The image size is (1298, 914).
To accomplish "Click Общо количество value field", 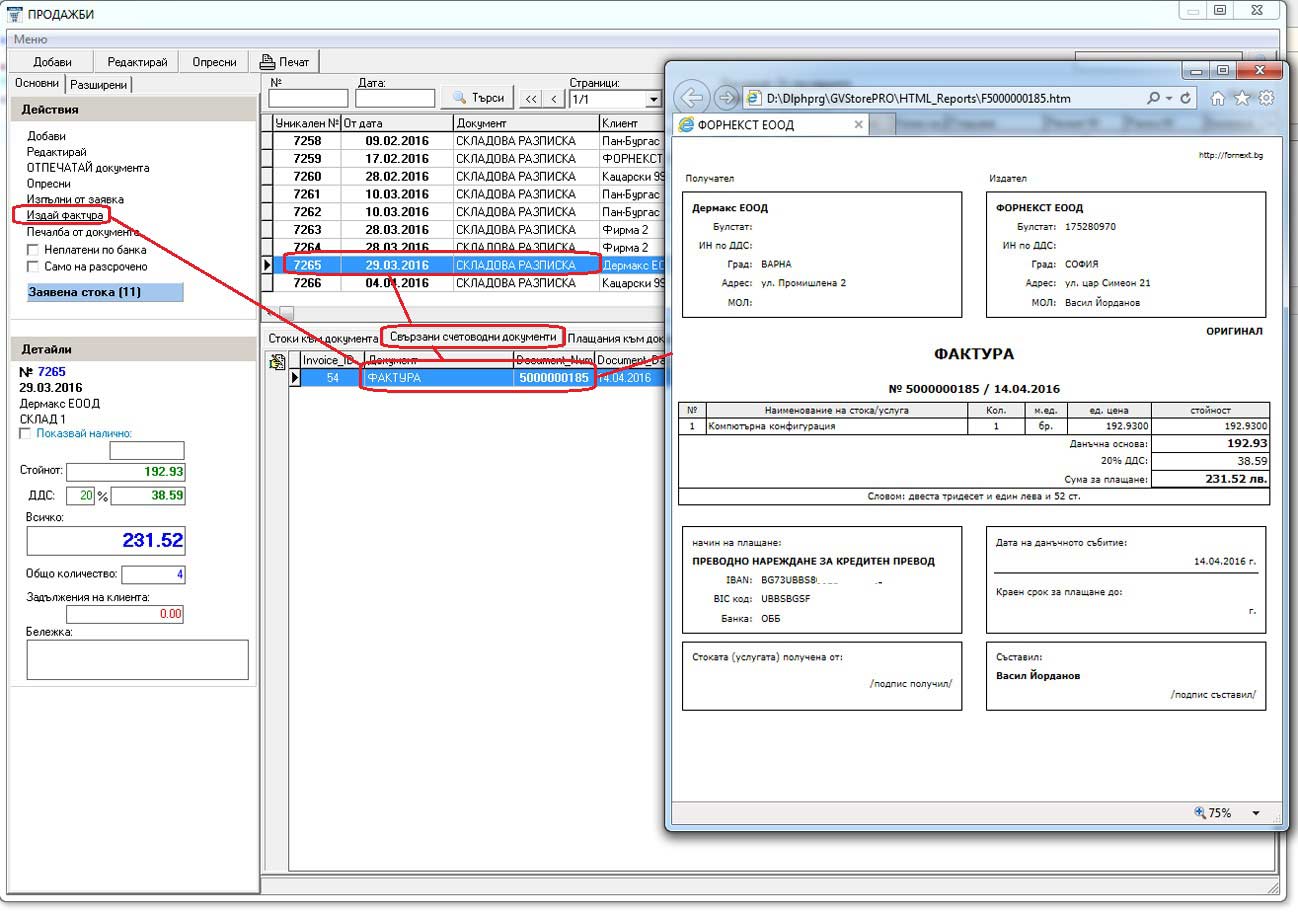I will pyautogui.click(x=153, y=574).
